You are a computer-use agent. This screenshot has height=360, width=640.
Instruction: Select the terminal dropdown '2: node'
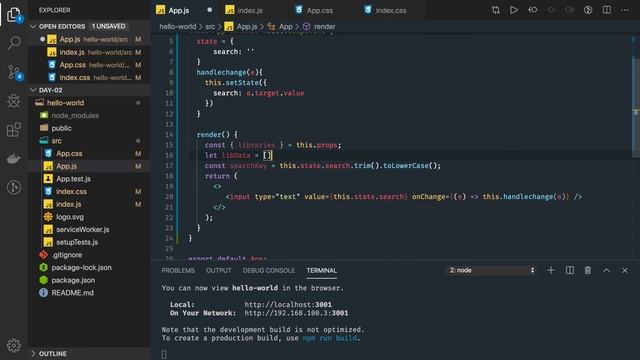pos(491,270)
